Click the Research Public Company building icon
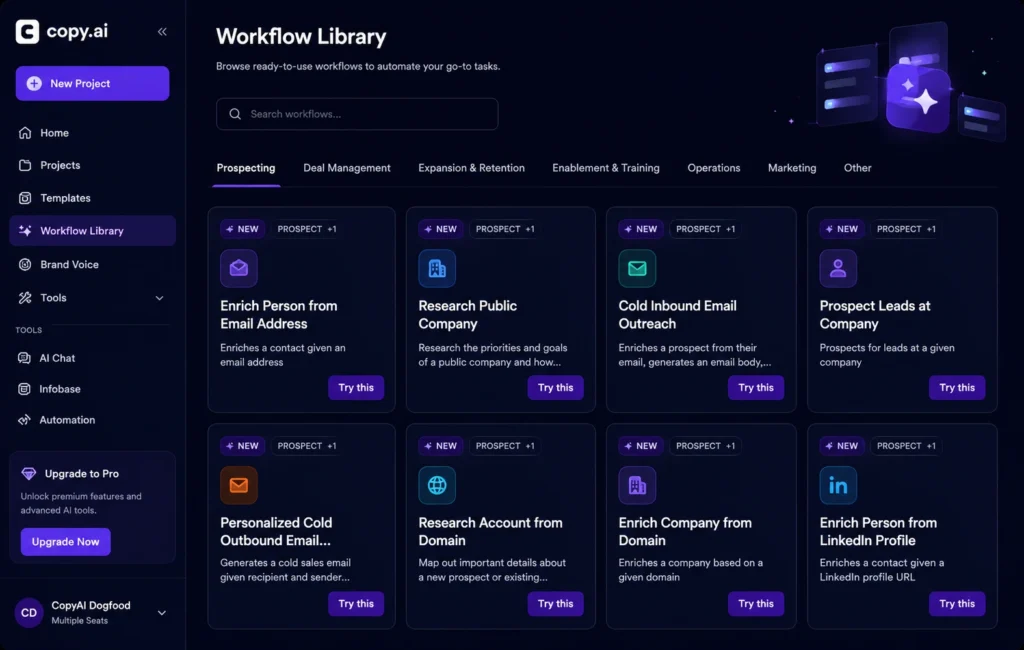The height and width of the screenshot is (650, 1024). [x=437, y=268]
